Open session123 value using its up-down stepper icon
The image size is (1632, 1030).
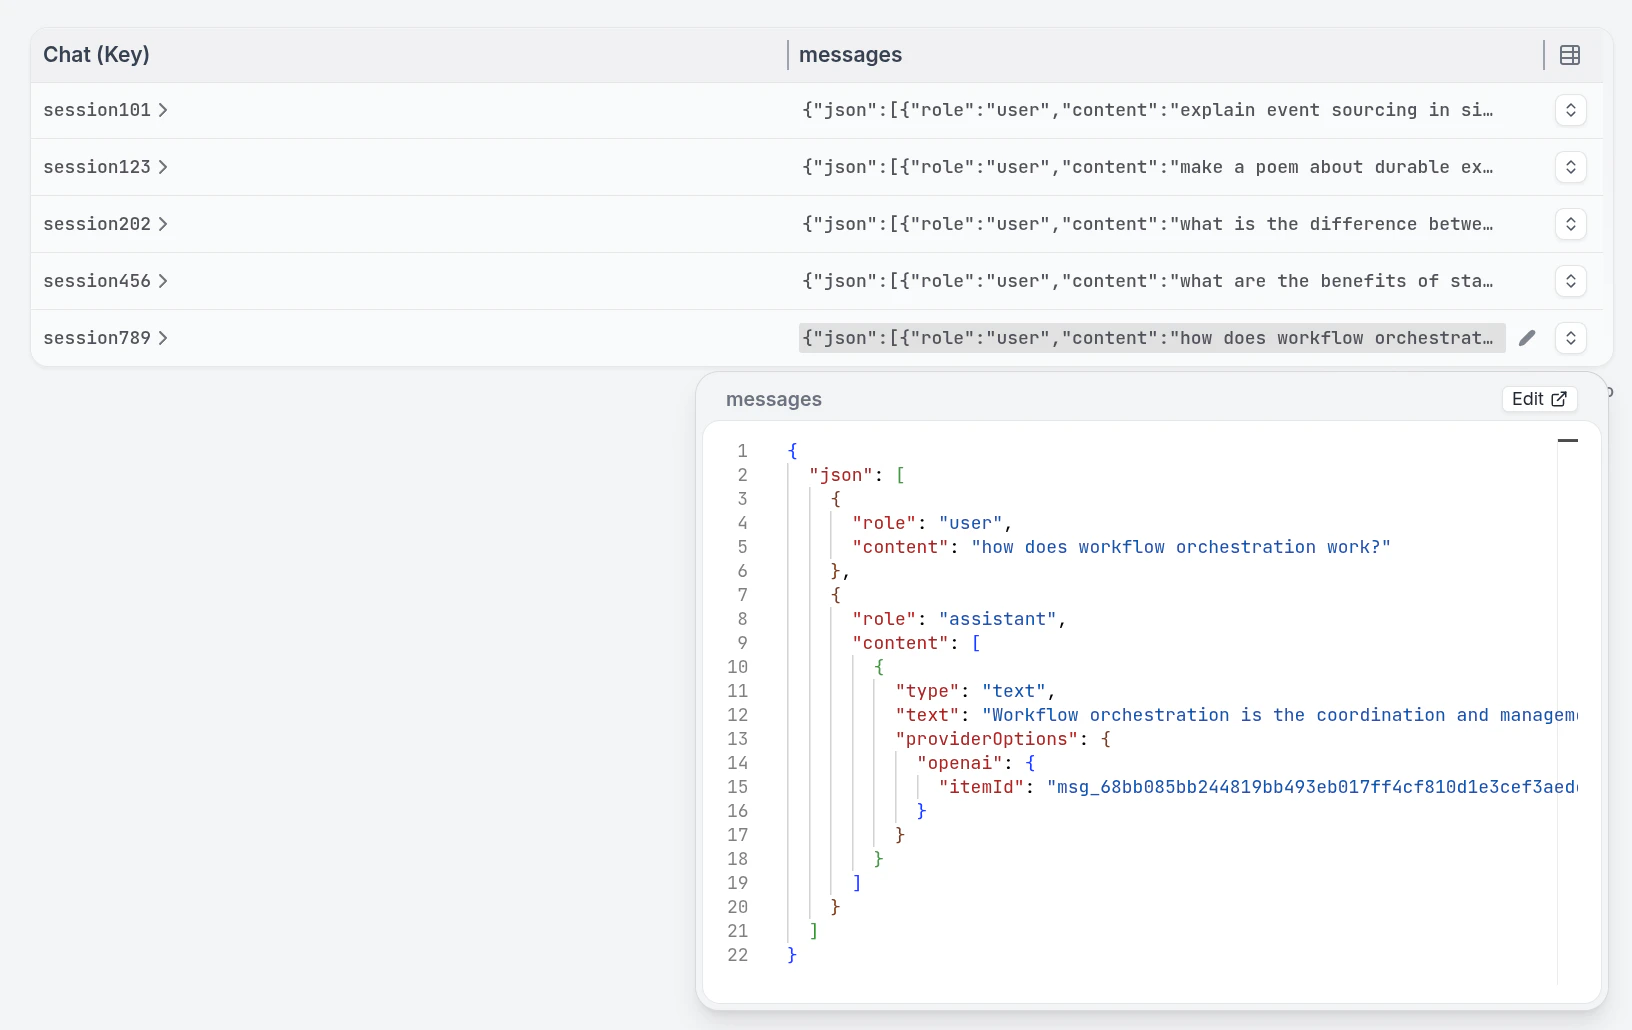(1571, 167)
